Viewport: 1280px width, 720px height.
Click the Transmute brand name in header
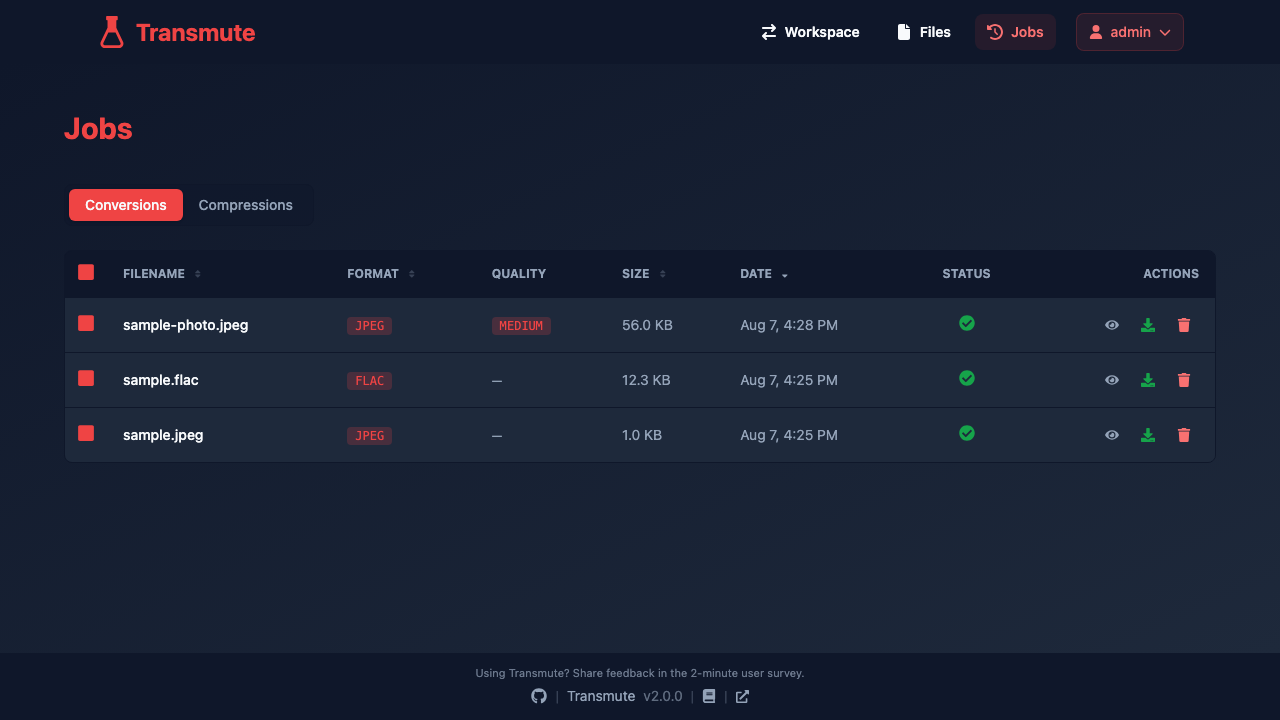(x=196, y=33)
